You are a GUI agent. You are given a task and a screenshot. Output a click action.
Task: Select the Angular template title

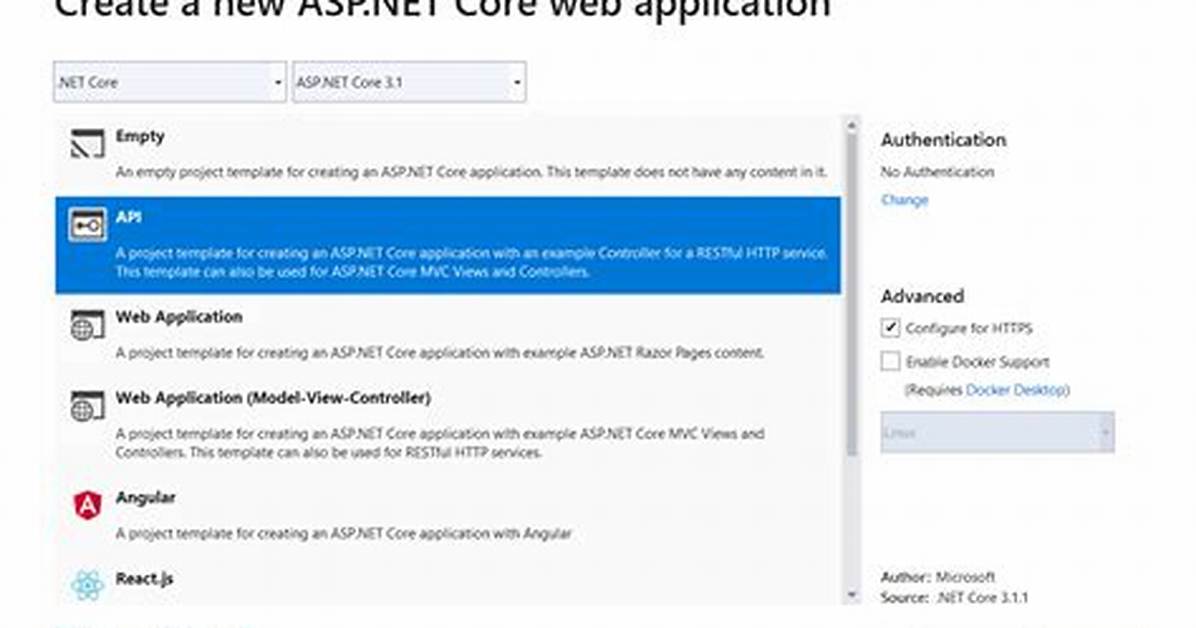[x=145, y=498]
